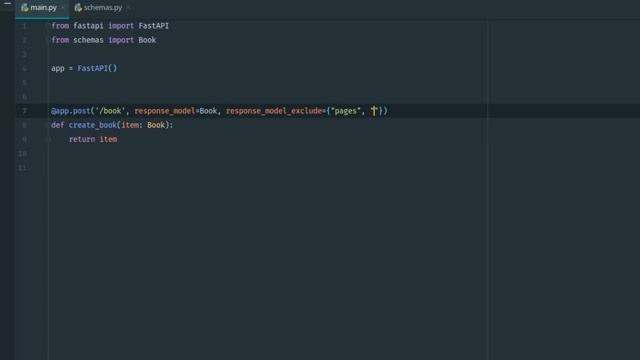Collapse tool window via top-left minimize bar
The width and height of the screenshot is (640, 360).
7,3
